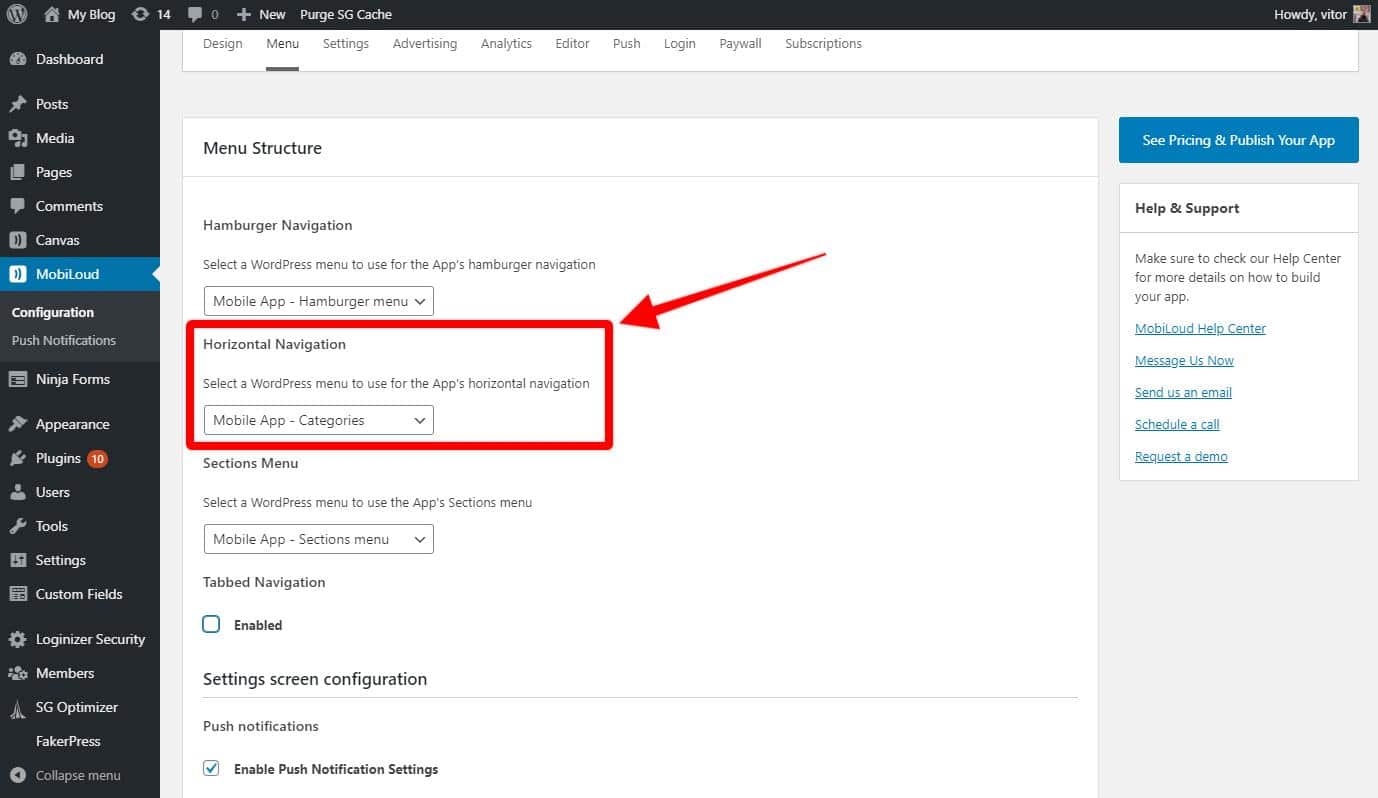Click the Tools wrench icon
The image size is (1378, 798).
[17, 526]
